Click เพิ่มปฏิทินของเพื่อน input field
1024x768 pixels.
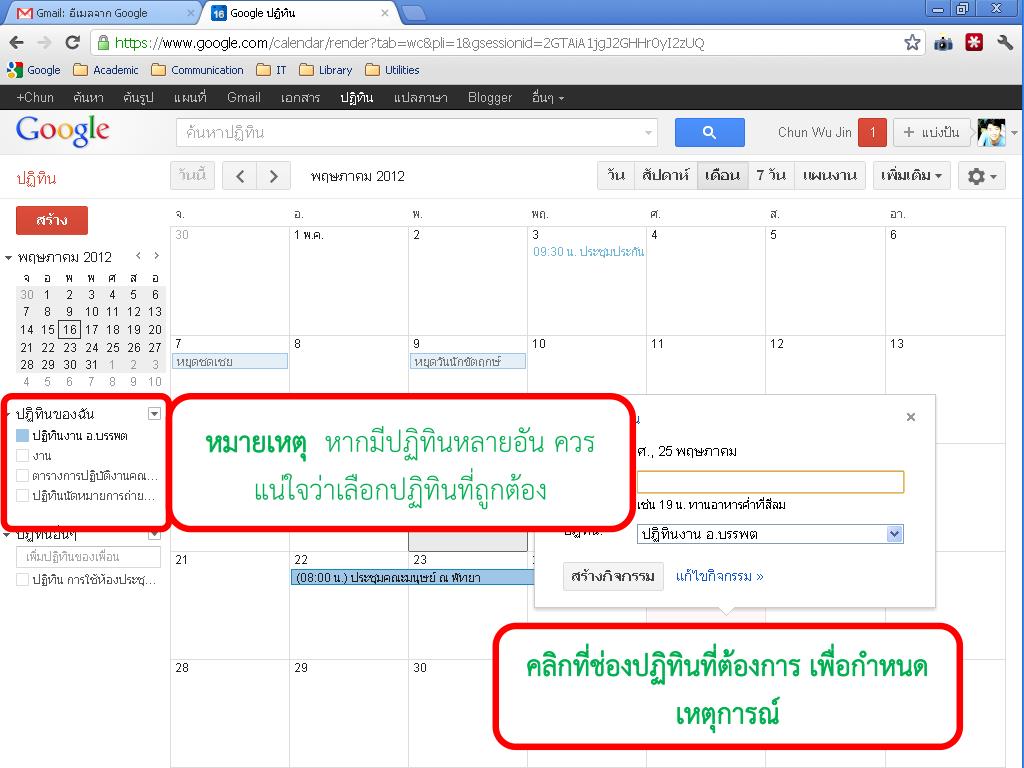pos(88,557)
